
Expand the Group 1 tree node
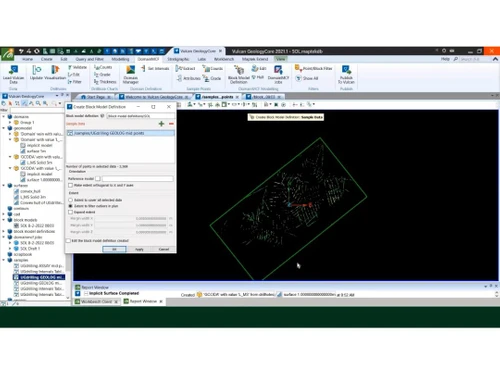10,122
